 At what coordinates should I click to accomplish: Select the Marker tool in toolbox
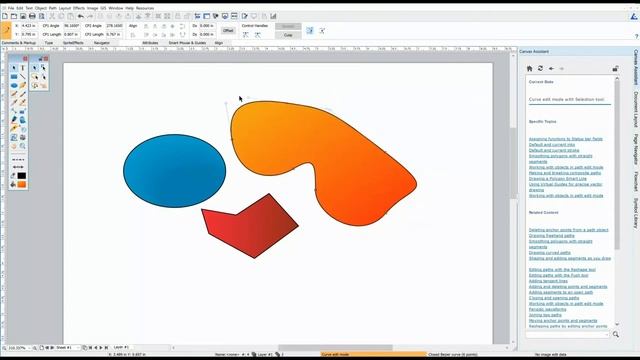(x=14, y=120)
